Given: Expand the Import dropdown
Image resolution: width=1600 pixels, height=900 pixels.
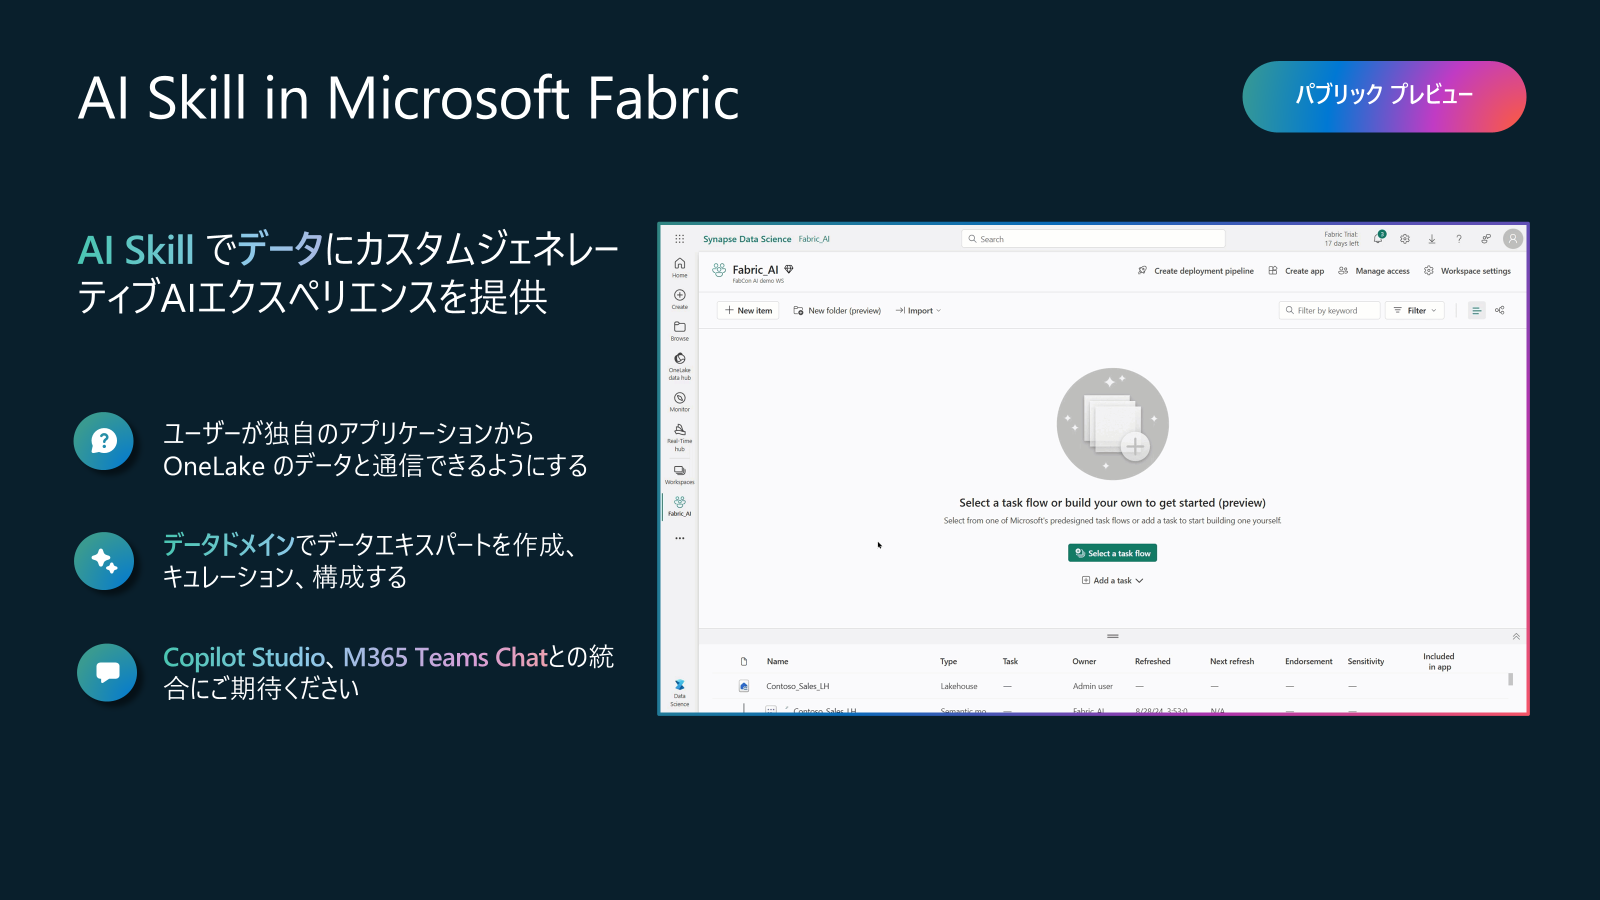Looking at the screenshot, I should coord(918,310).
